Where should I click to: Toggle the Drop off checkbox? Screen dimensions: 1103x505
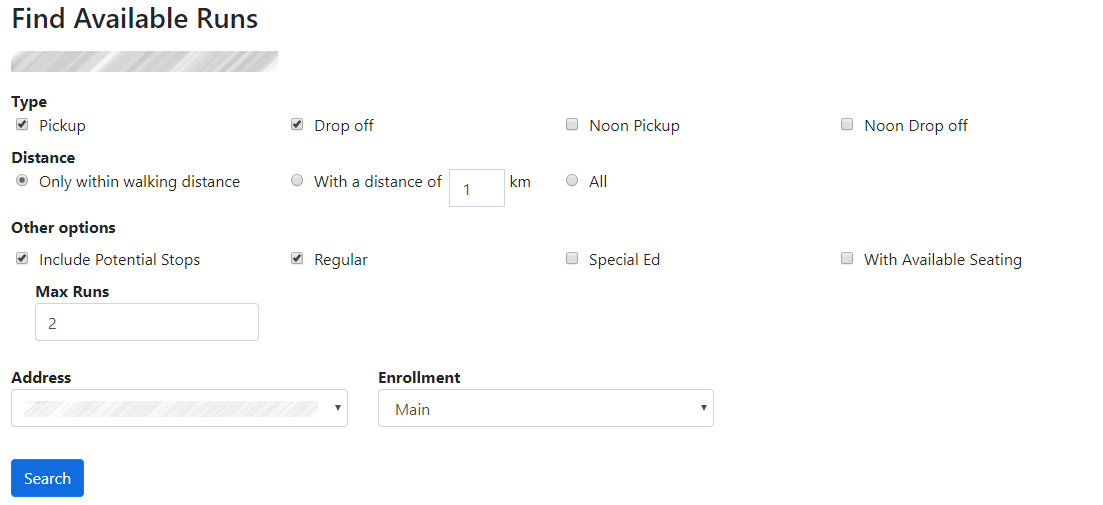pos(297,125)
